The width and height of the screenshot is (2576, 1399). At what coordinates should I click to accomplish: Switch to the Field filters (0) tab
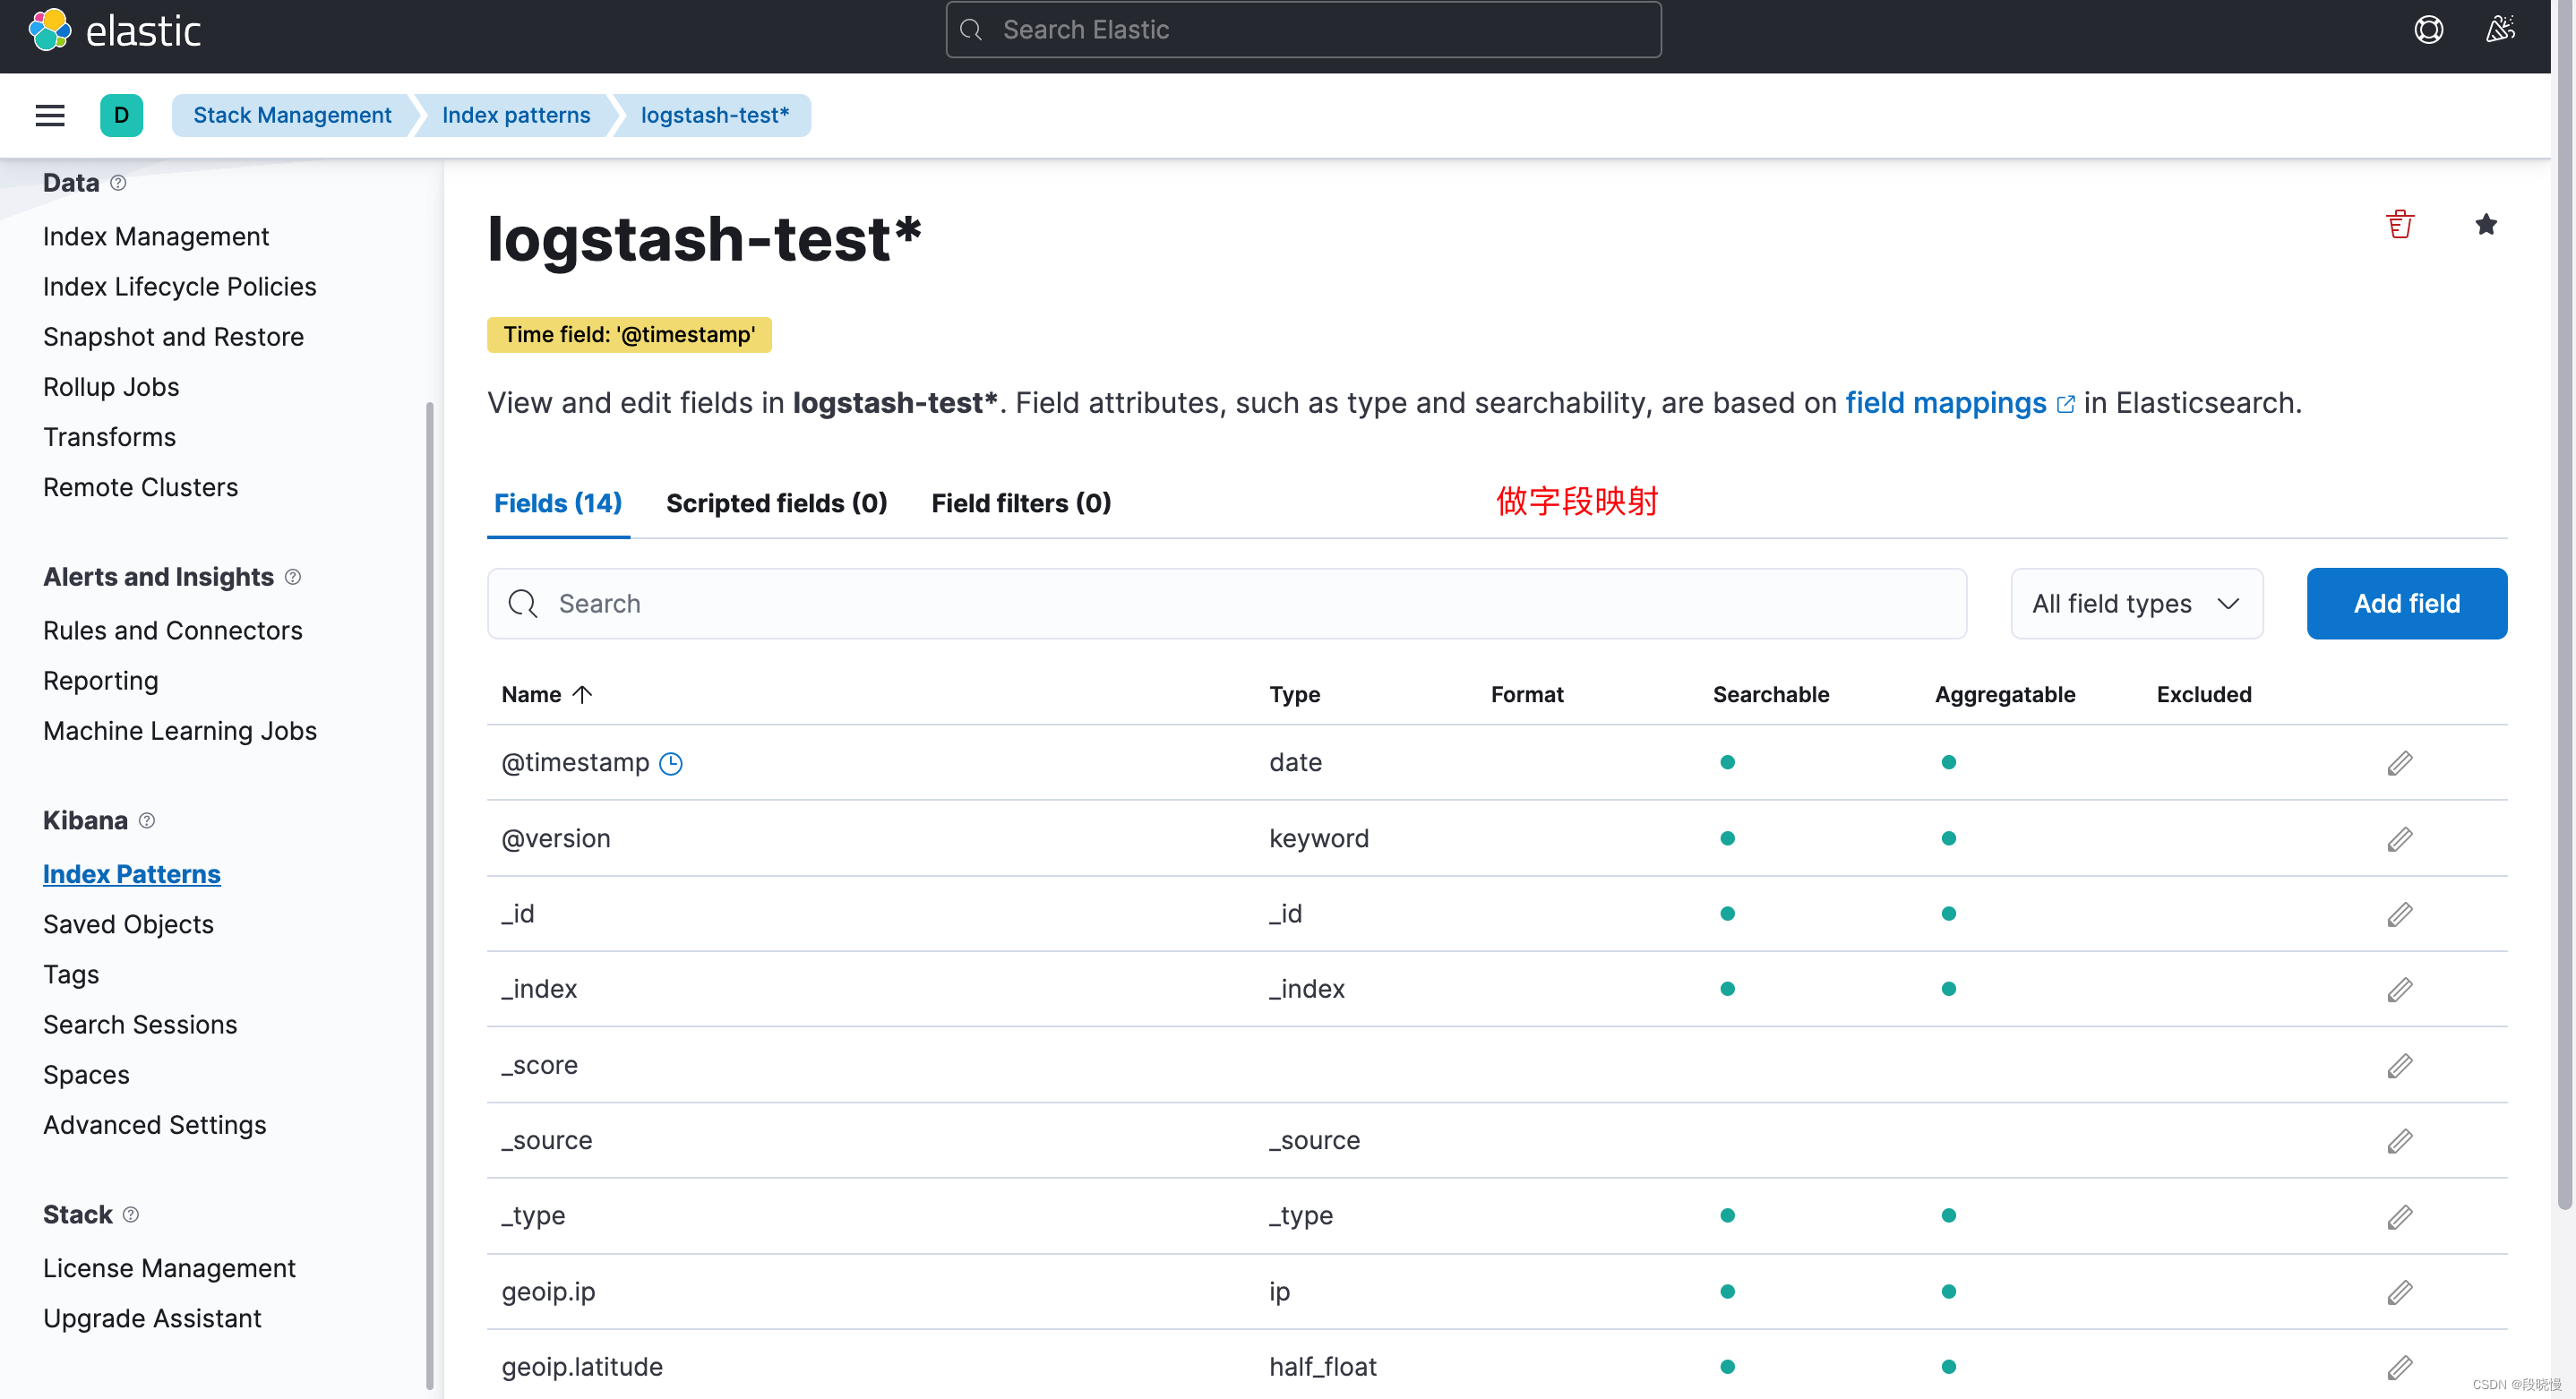pos(1021,503)
